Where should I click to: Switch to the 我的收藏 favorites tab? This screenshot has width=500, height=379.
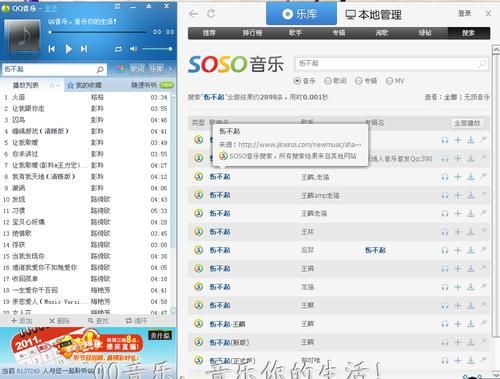(x=85, y=85)
